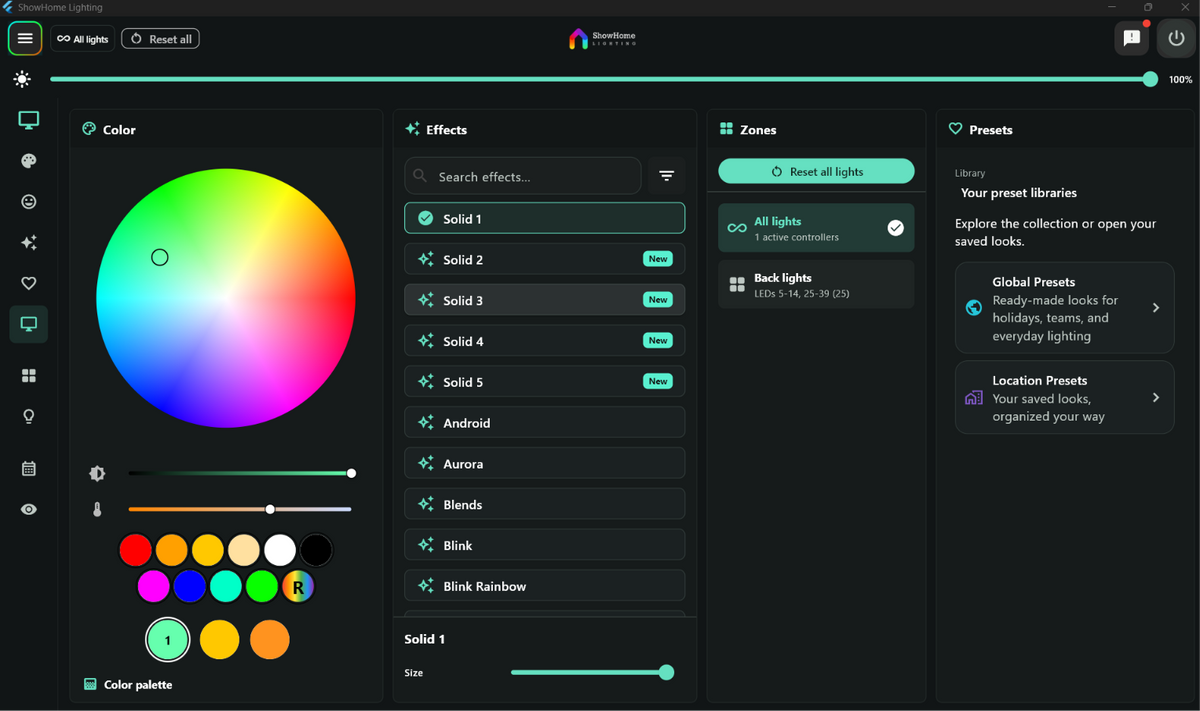
Task: Click the Color panel palette icon
Action: click(89, 129)
